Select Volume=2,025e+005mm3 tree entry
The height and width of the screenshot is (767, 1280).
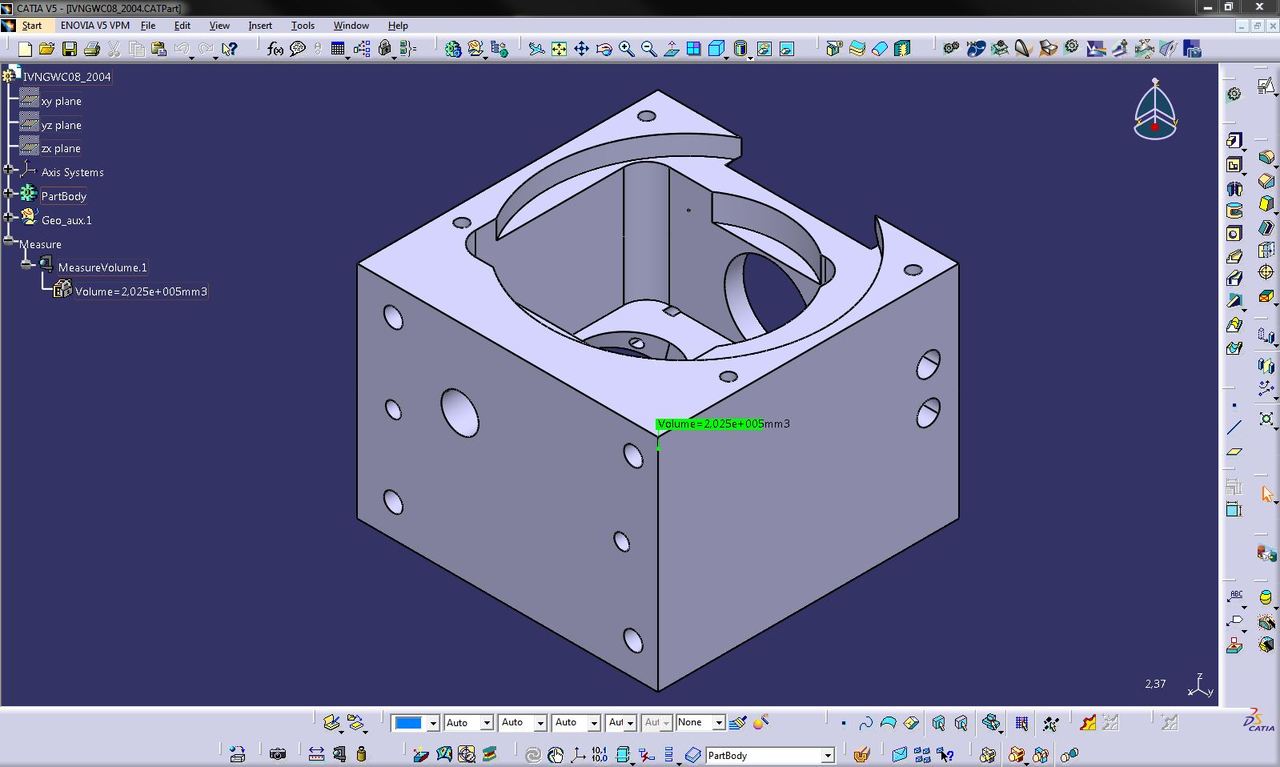pyautogui.click(x=141, y=291)
